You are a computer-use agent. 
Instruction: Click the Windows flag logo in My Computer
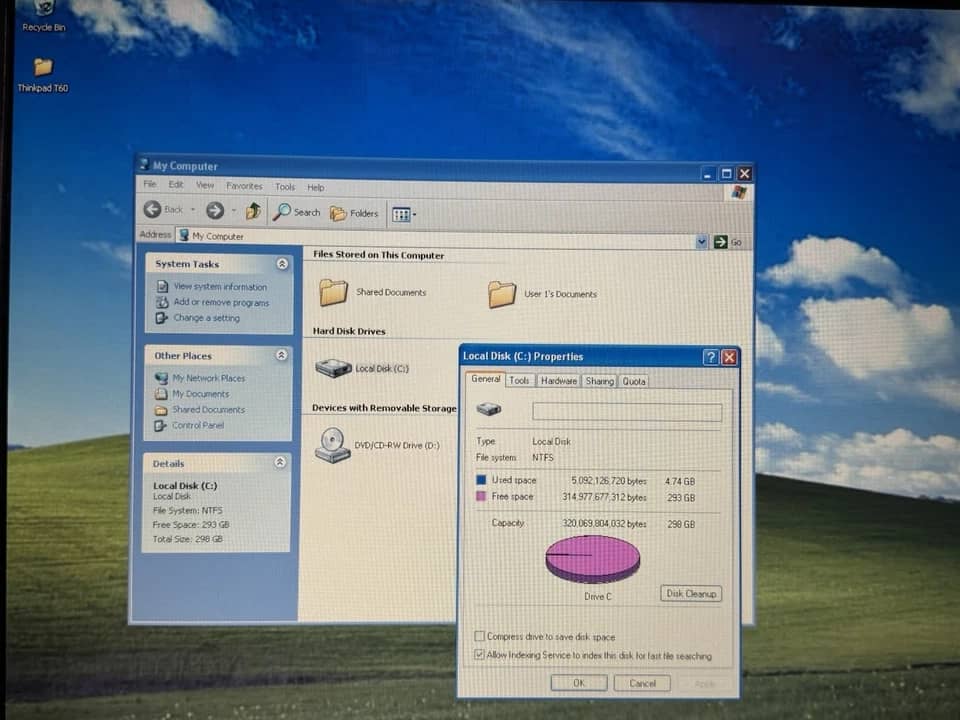pos(740,193)
